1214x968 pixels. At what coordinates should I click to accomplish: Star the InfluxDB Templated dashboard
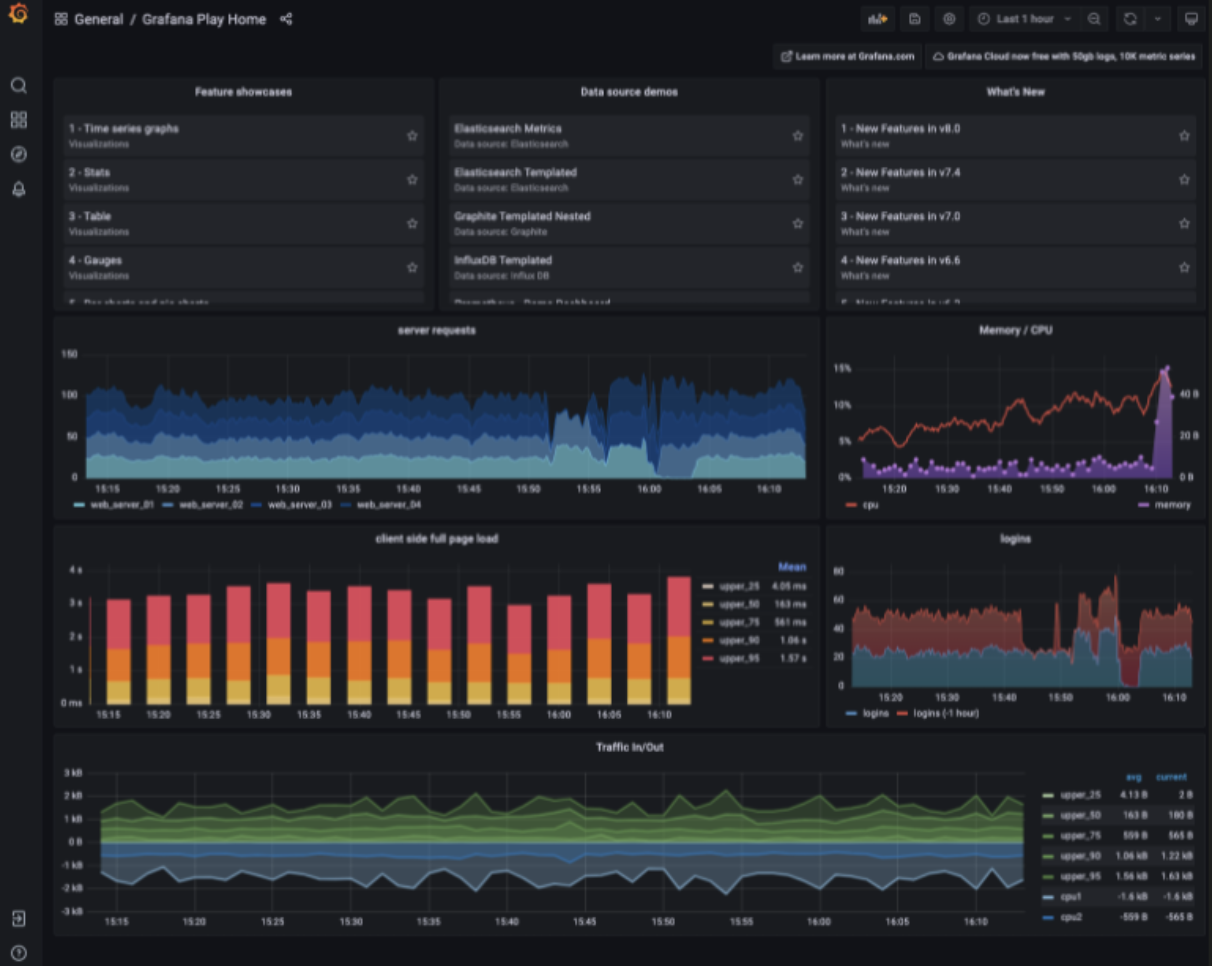pos(798,267)
